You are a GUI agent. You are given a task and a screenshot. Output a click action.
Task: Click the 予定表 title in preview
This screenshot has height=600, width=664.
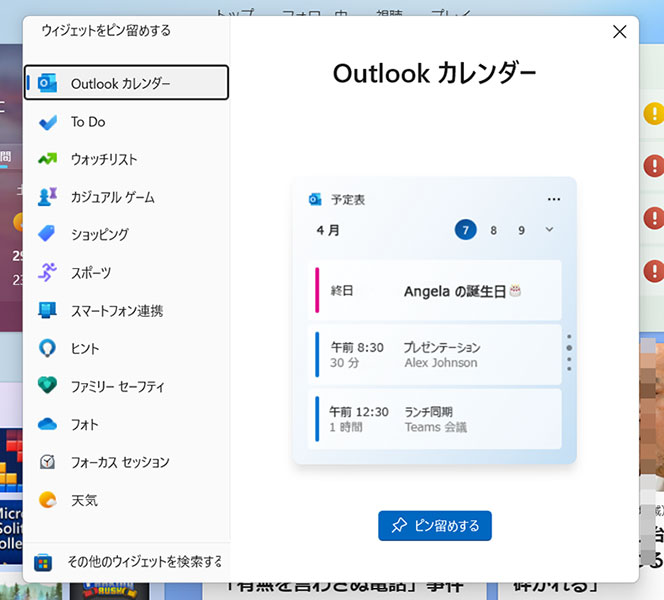point(348,199)
